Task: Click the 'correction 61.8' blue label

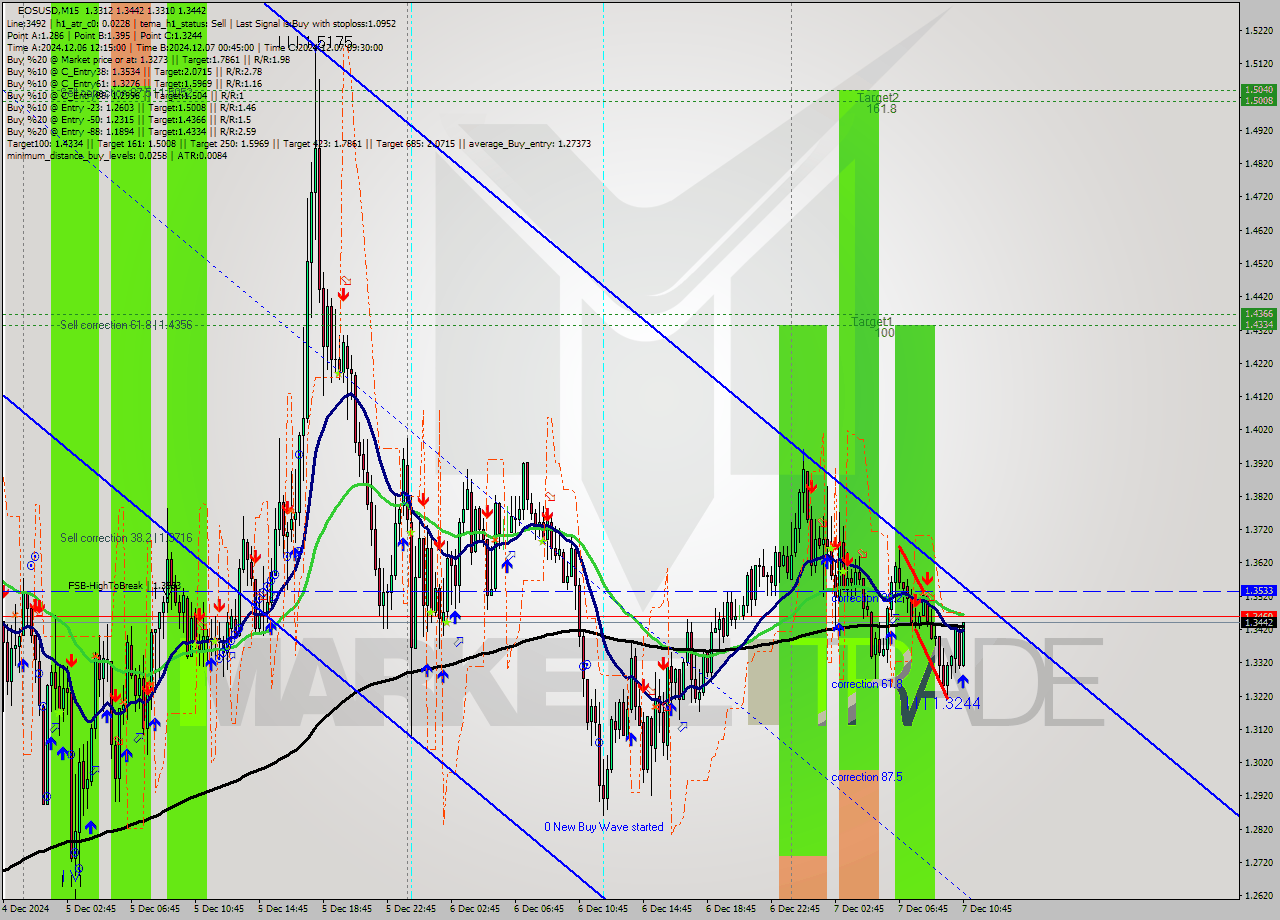Action: point(866,684)
